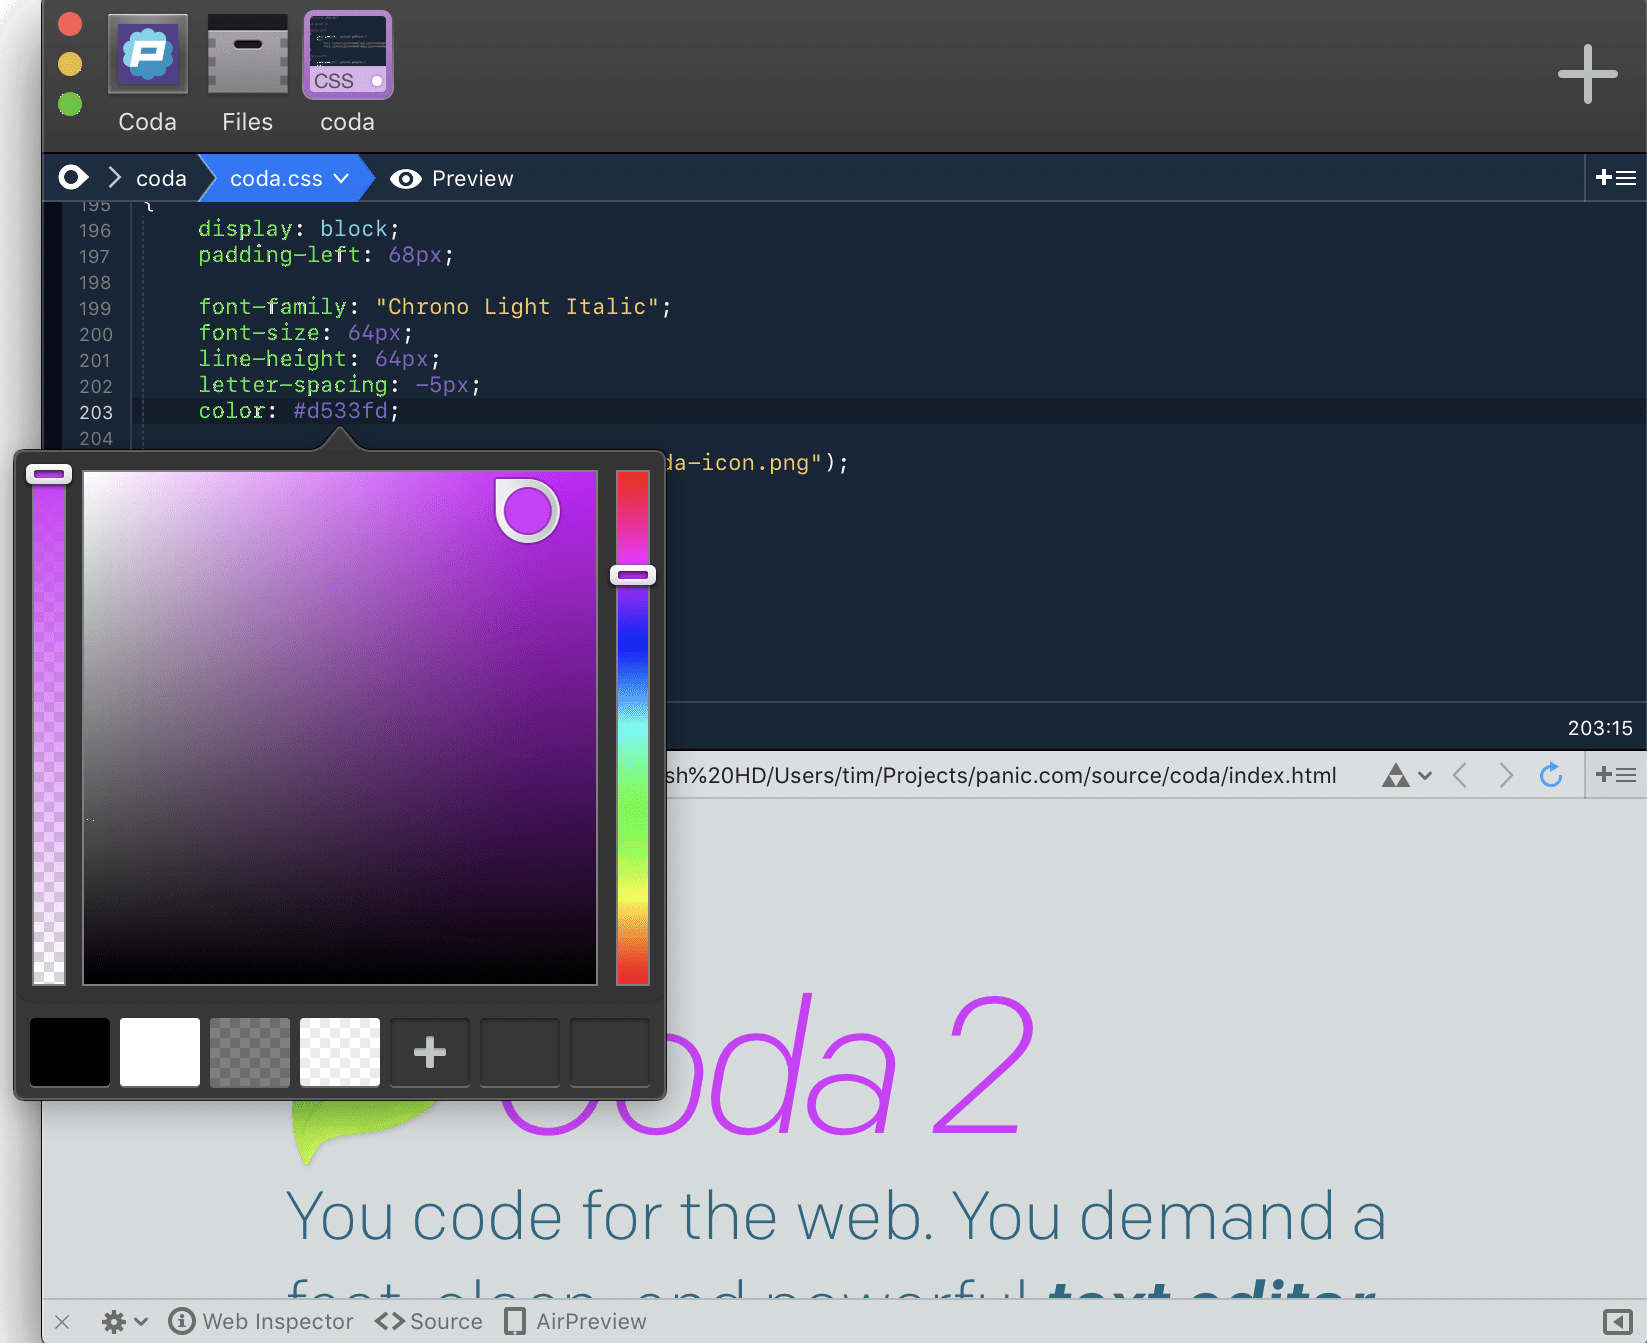Click the "Chrono Light Italic" font string
Viewport: 1647px width, 1343px height.
tap(517, 307)
